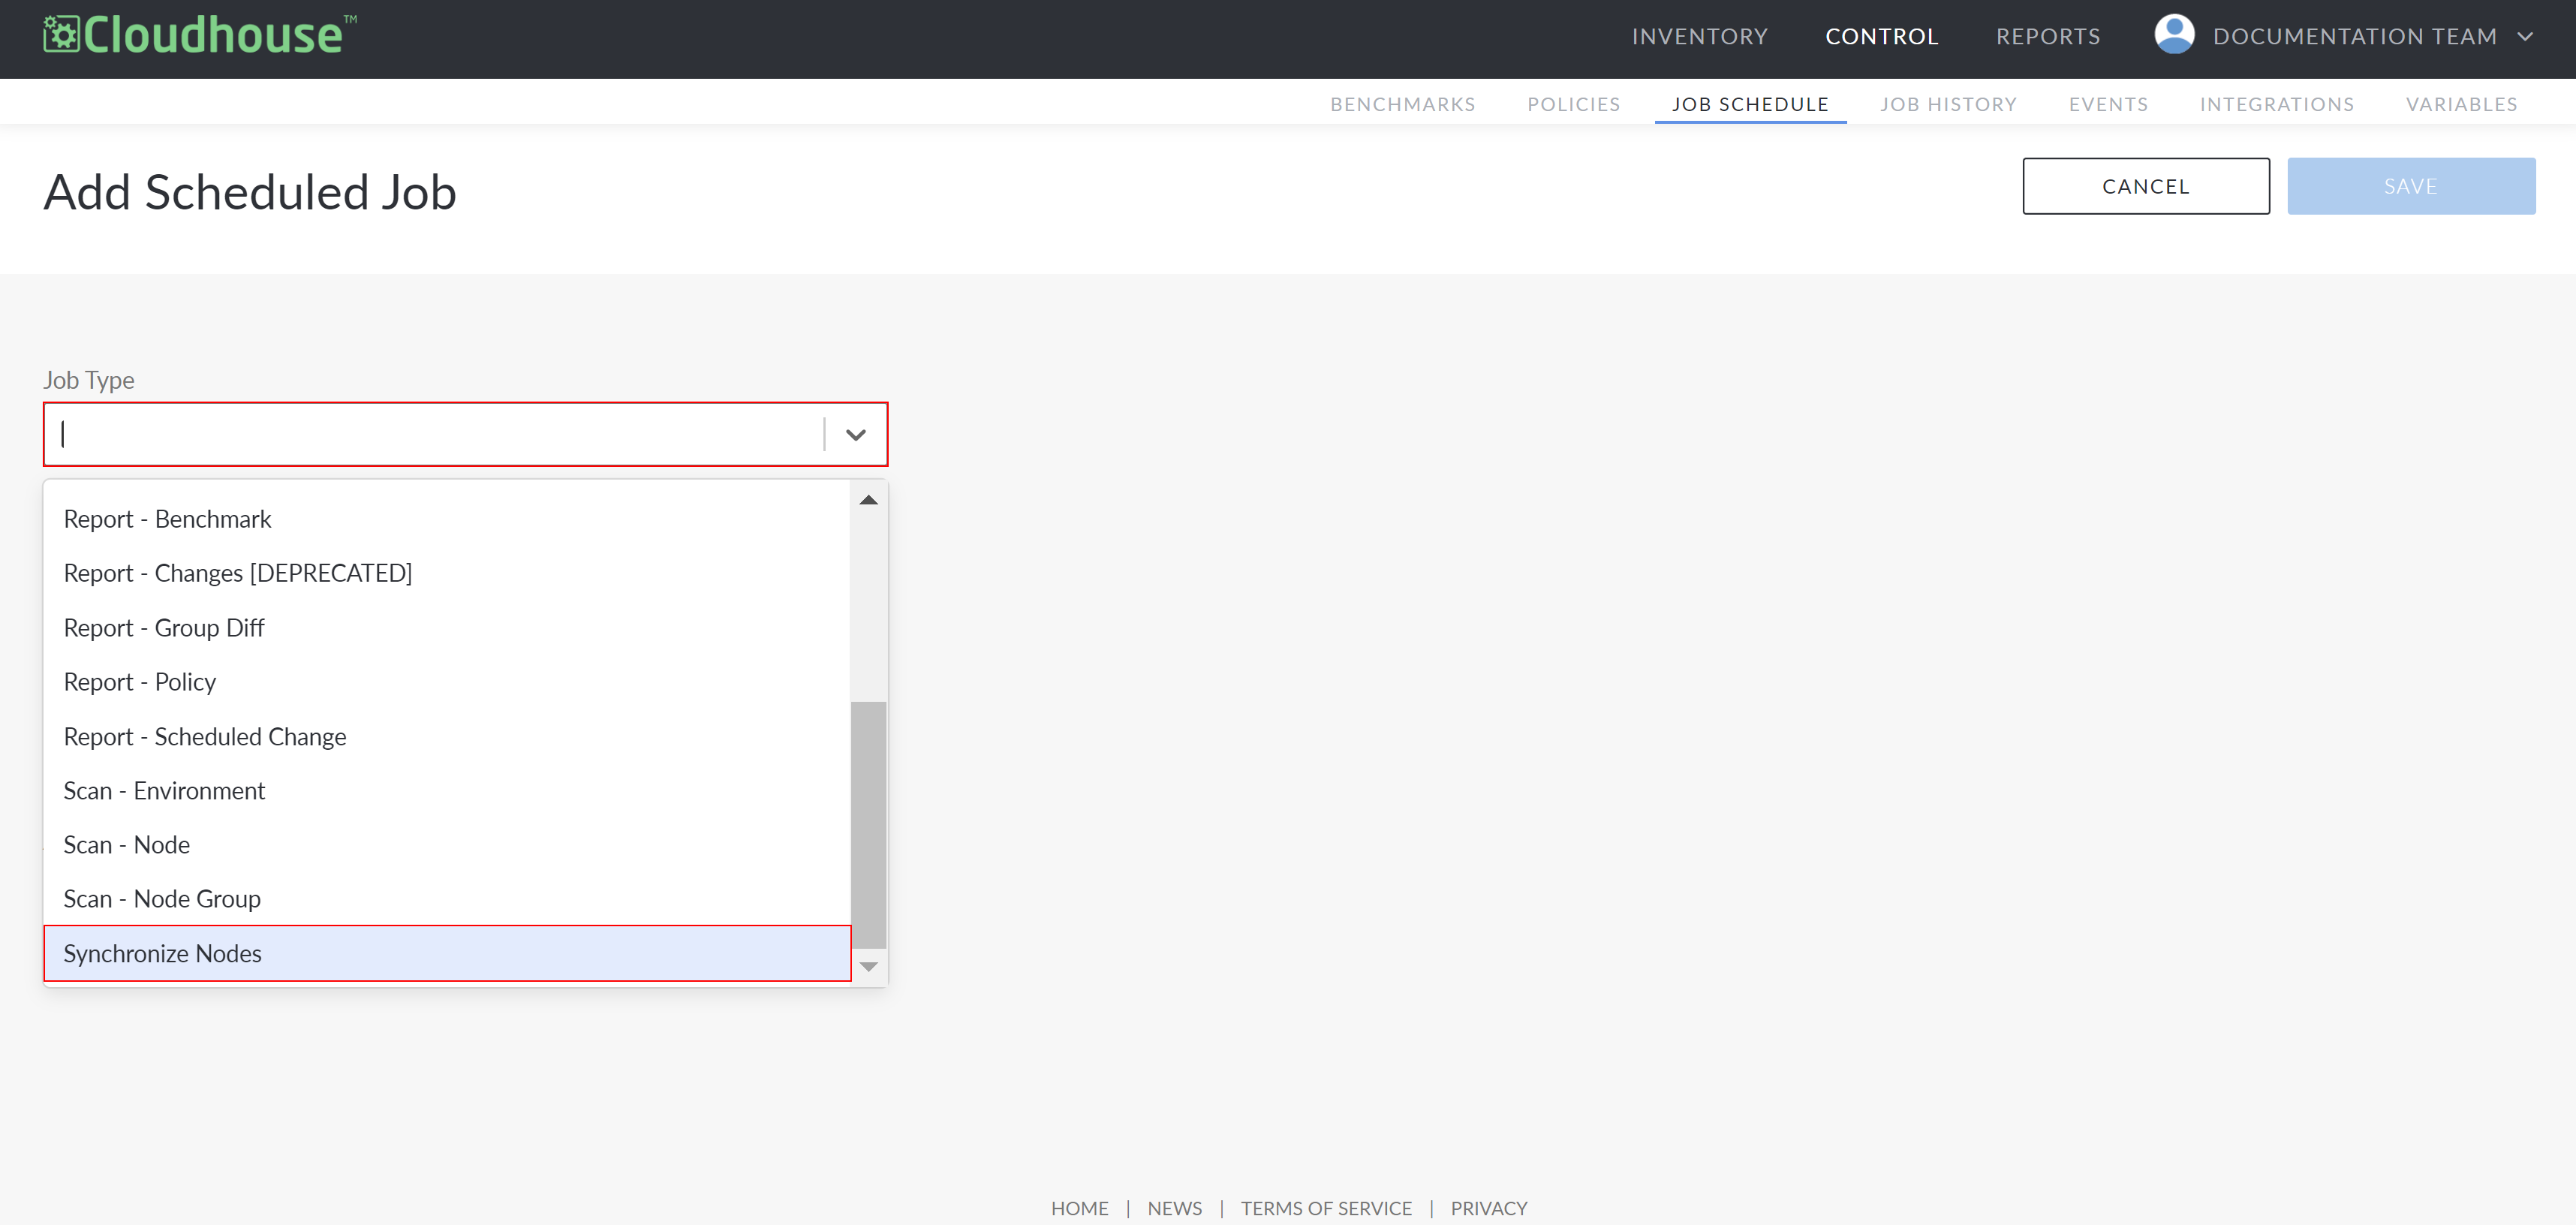This screenshot has height=1225, width=2576.
Task: Click the dropdown list scrollbar thumb
Action: [x=869, y=825]
